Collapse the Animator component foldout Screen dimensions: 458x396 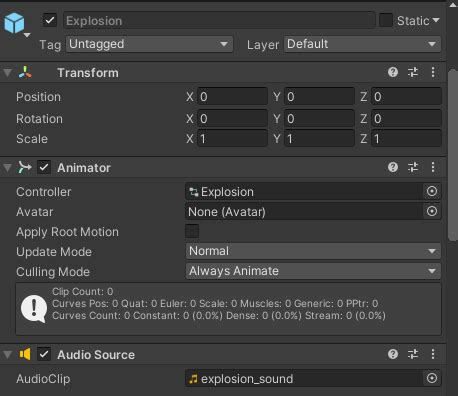coord(7,168)
